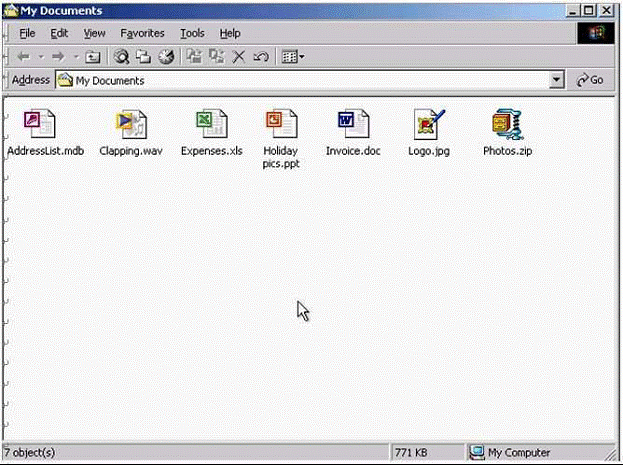The height and width of the screenshot is (465, 623).
Task: Expand the Address bar dropdown arrow
Action: (557, 80)
